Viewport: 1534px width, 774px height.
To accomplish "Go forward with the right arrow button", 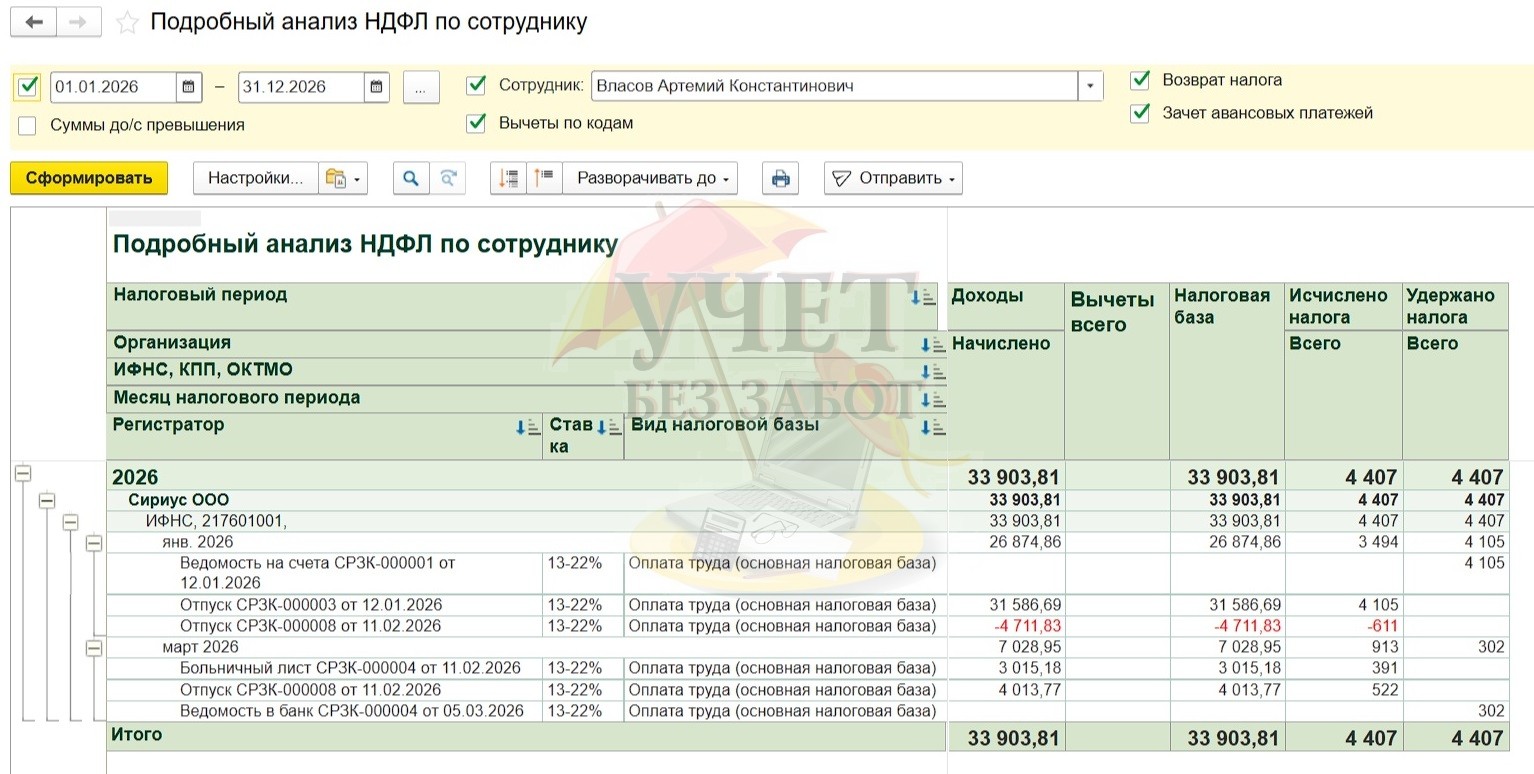I will click(79, 22).
